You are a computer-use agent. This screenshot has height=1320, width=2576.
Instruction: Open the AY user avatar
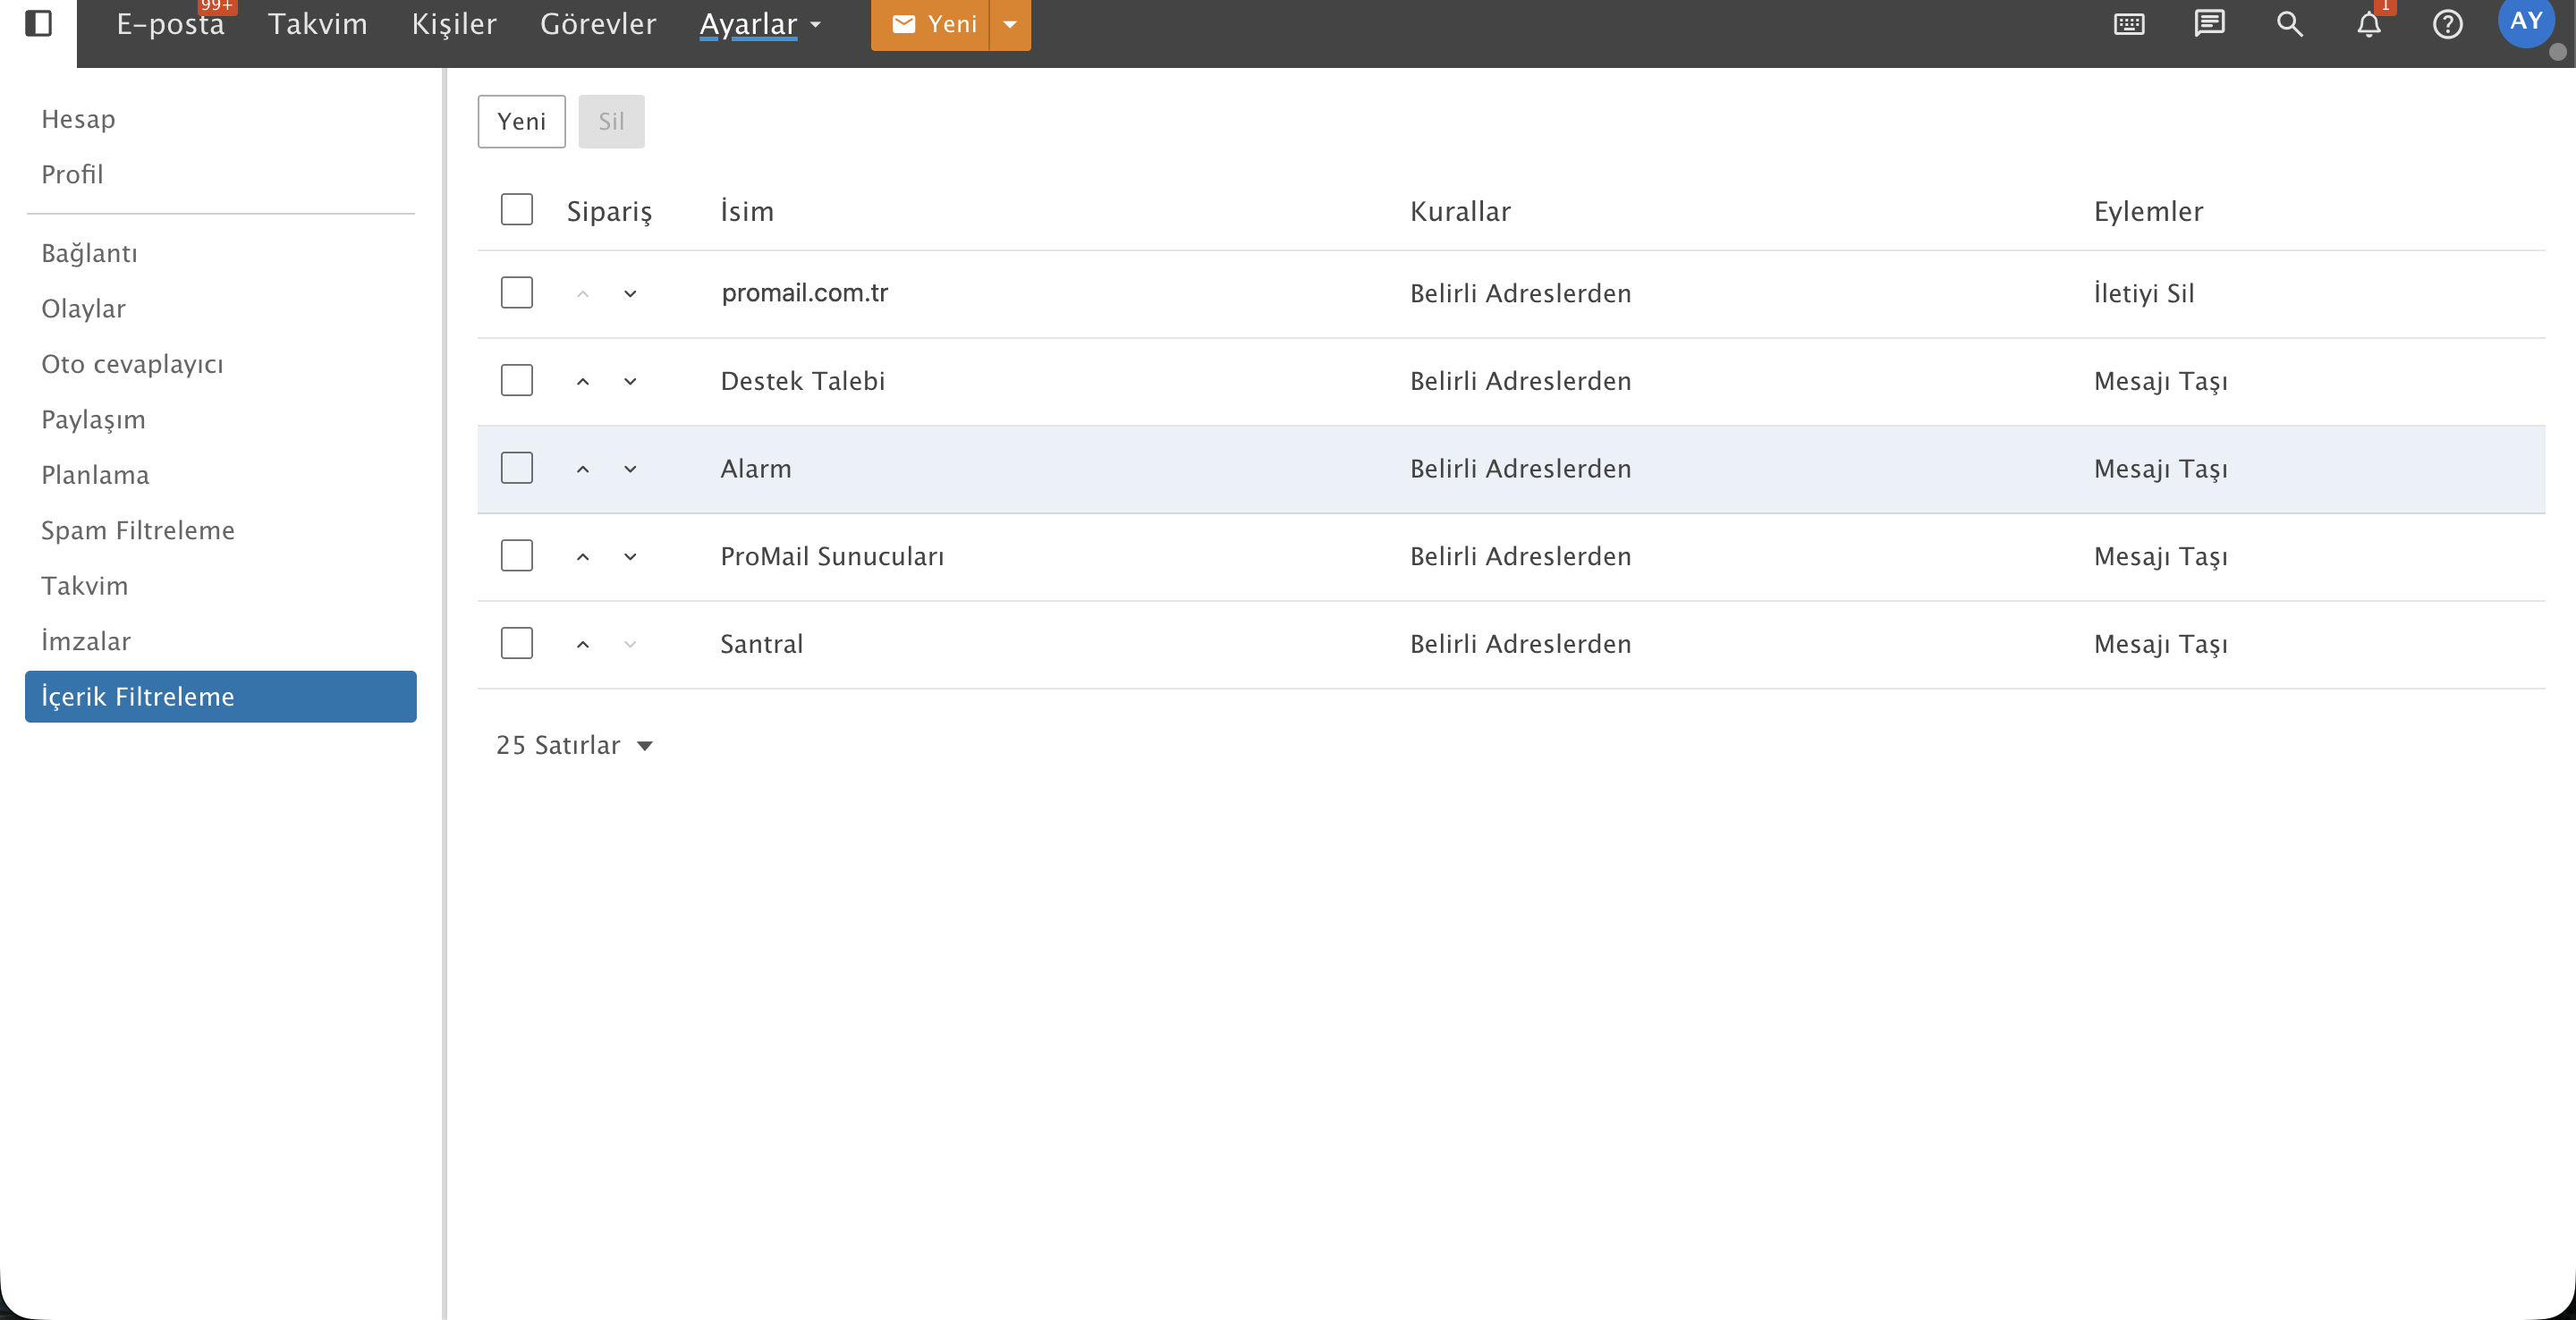click(x=2526, y=22)
